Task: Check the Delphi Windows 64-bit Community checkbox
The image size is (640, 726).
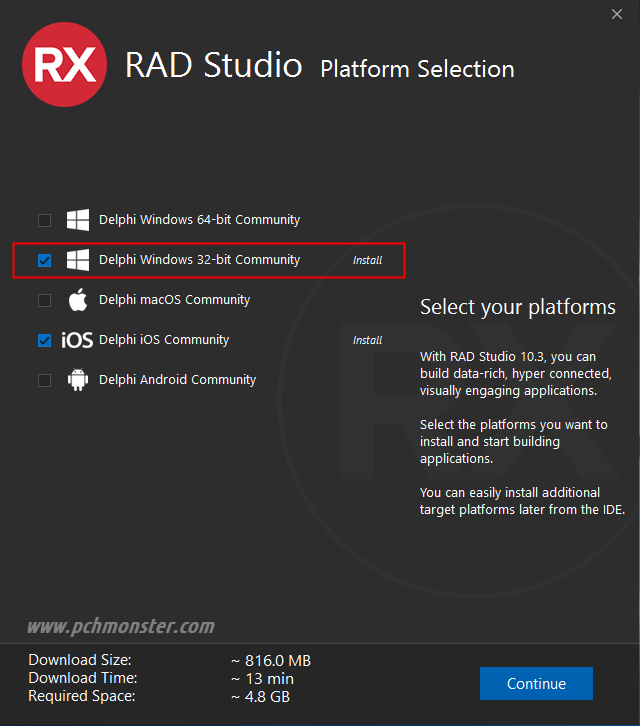Action: (x=44, y=220)
